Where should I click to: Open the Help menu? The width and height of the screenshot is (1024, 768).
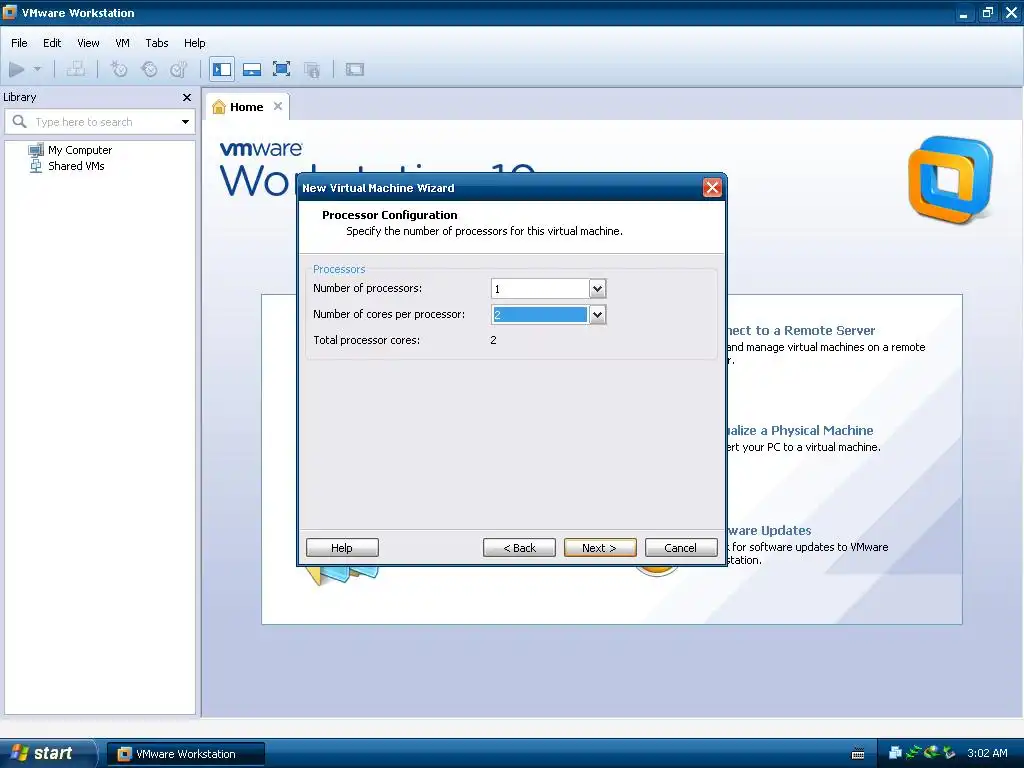195,43
